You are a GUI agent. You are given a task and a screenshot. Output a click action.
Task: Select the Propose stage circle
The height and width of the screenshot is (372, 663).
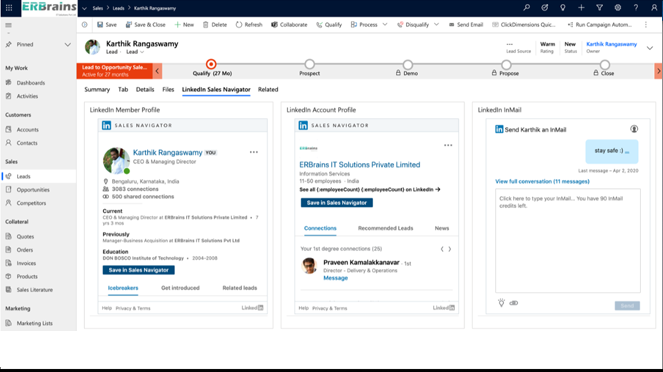(x=506, y=64)
